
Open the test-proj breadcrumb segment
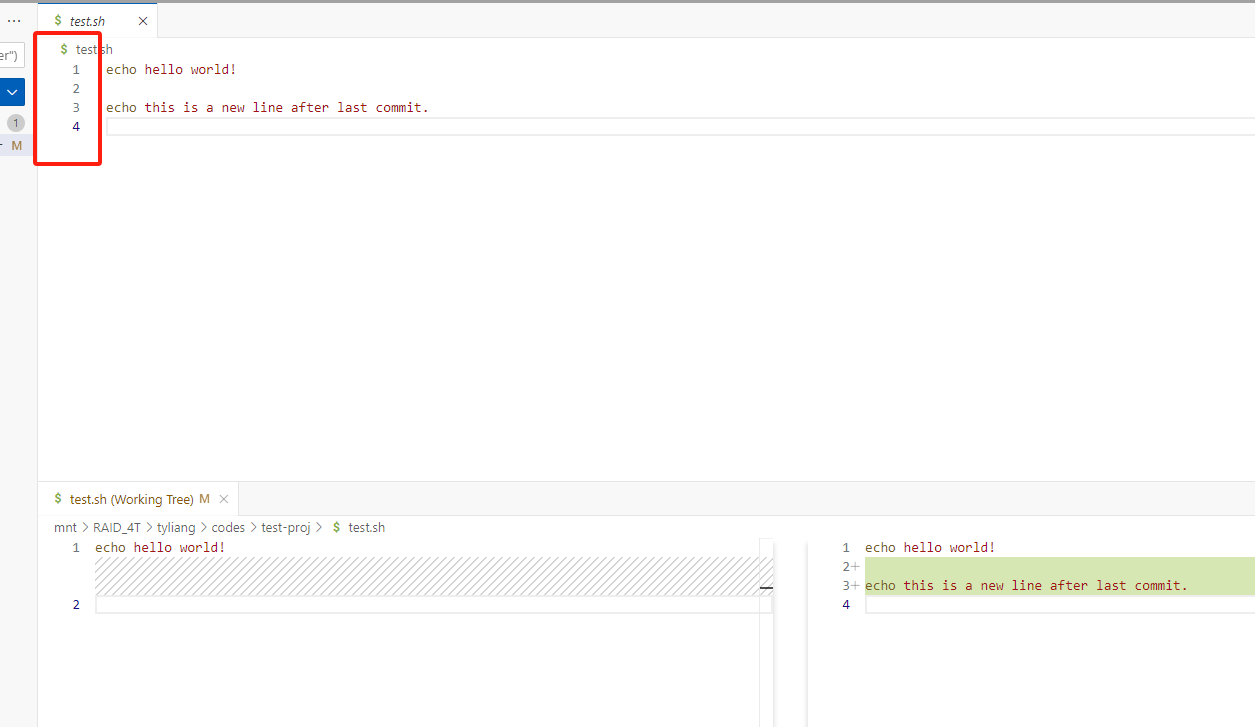coord(286,527)
